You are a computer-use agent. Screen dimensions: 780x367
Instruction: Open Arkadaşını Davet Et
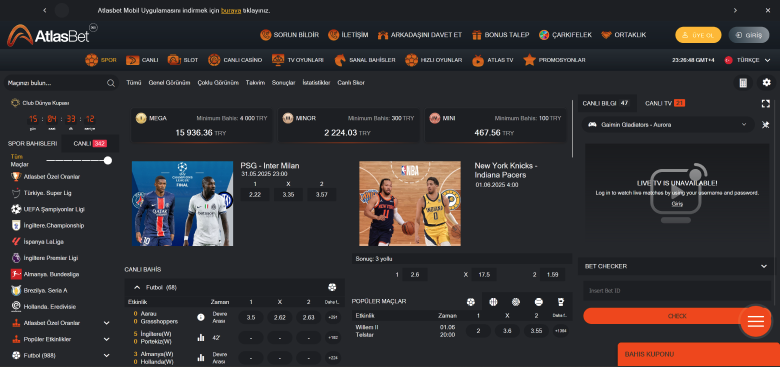click(x=420, y=35)
